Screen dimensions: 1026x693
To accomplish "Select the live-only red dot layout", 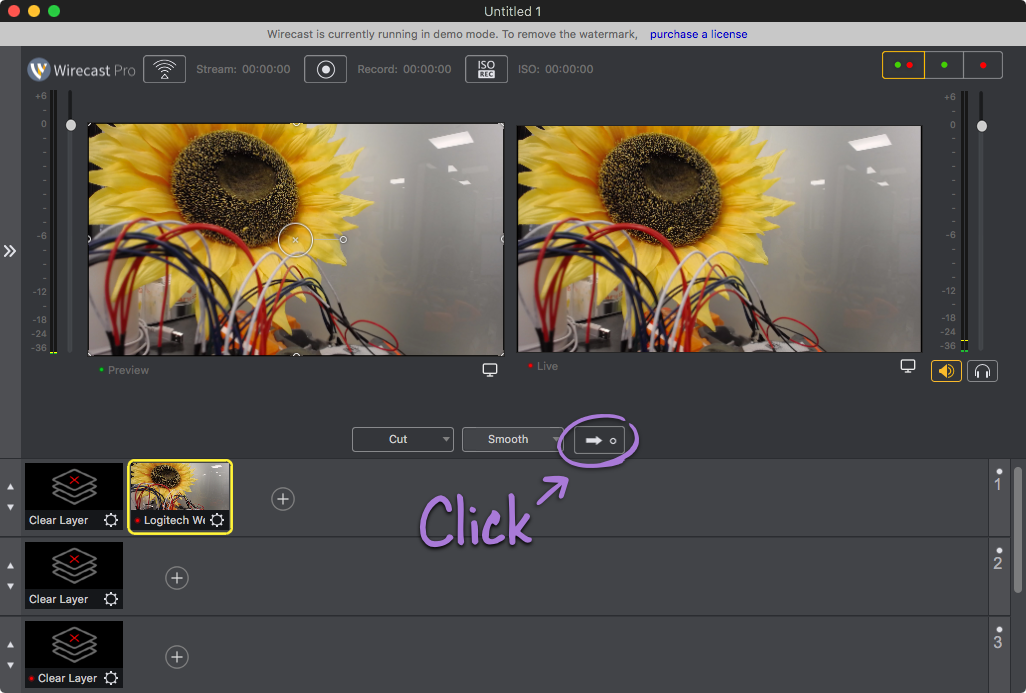I will click(983, 65).
